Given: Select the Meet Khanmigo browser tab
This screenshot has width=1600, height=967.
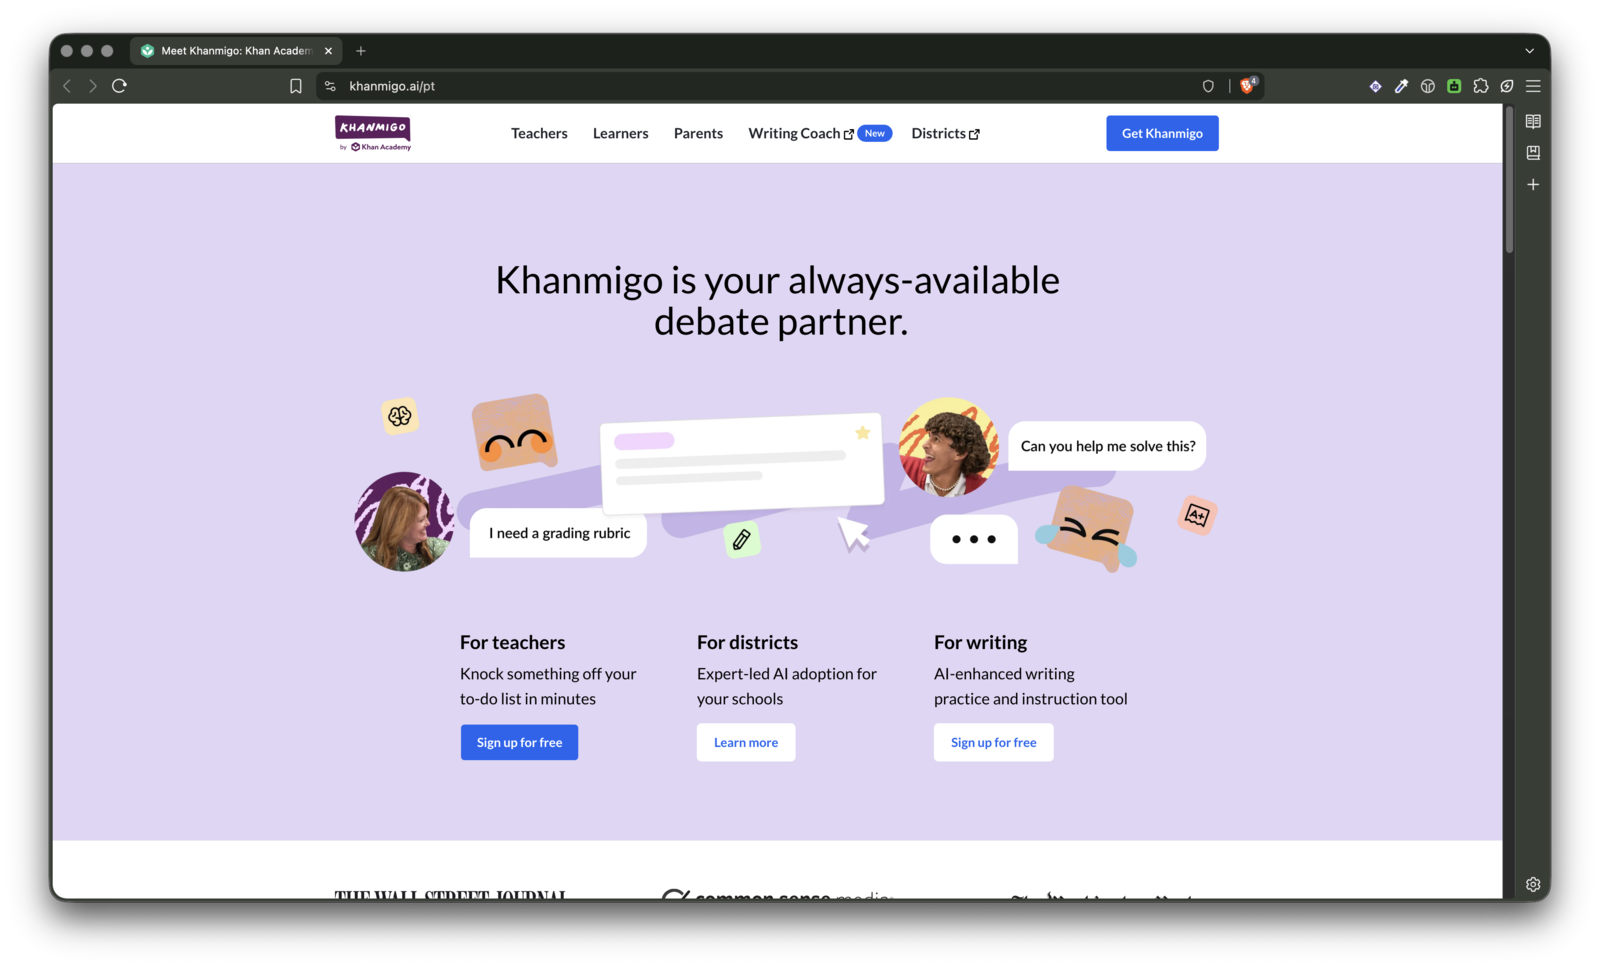Looking at the screenshot, I should (x=236, y=51).
